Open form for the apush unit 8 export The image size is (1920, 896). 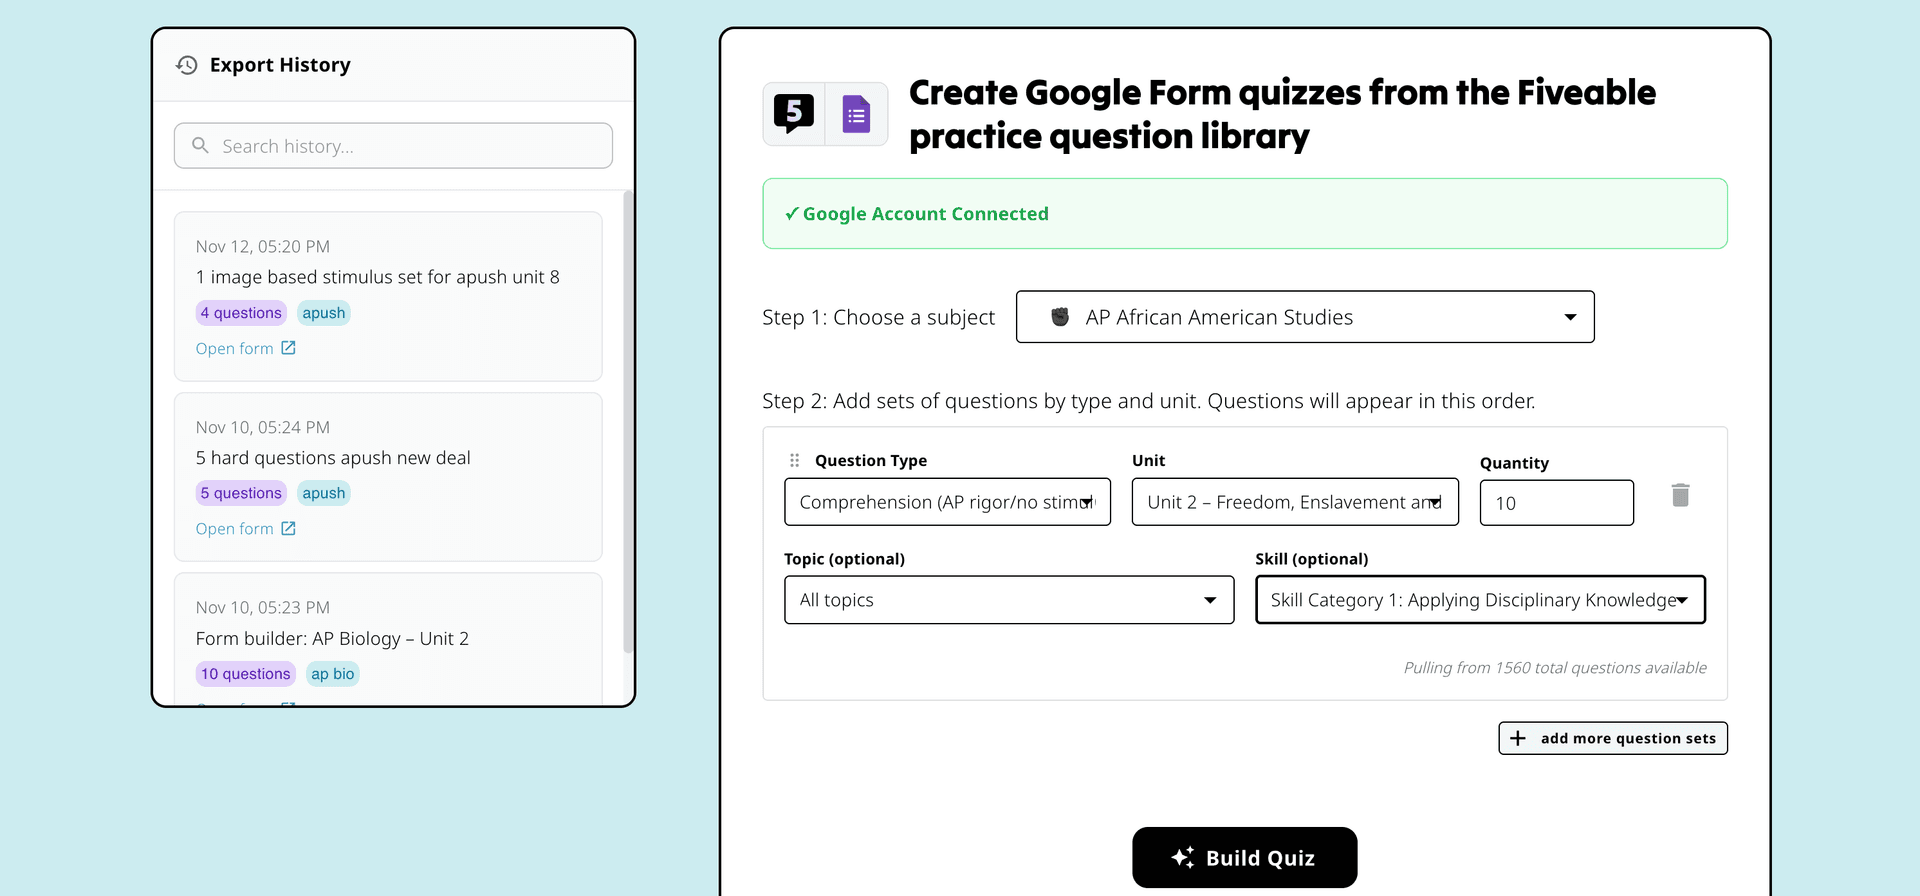click(235, 347)
